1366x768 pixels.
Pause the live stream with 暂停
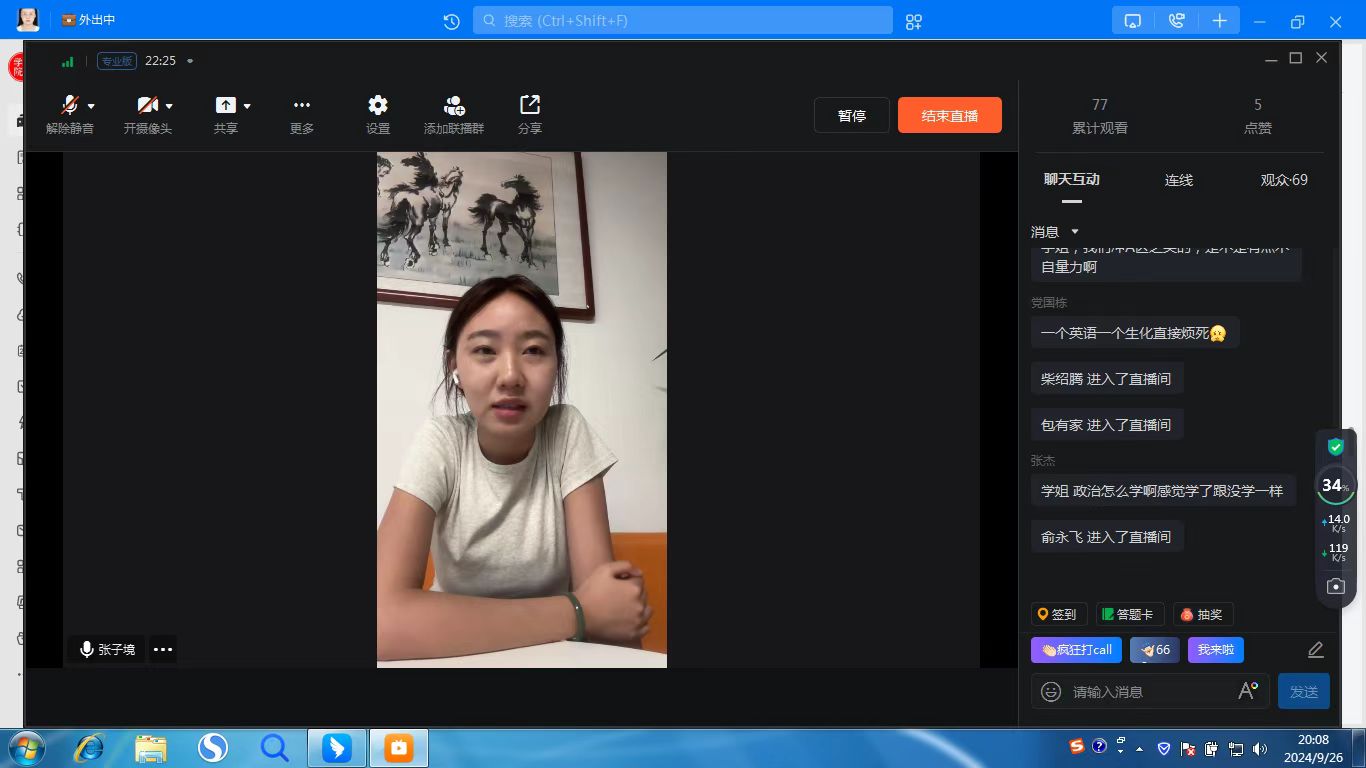coord(851,115)
